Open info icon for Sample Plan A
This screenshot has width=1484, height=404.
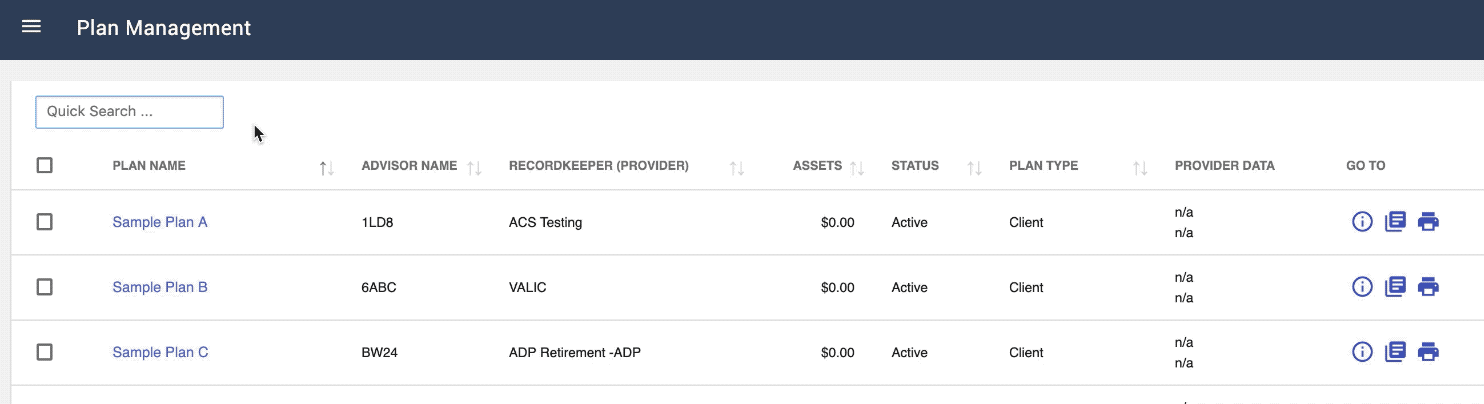(1362, 222)
